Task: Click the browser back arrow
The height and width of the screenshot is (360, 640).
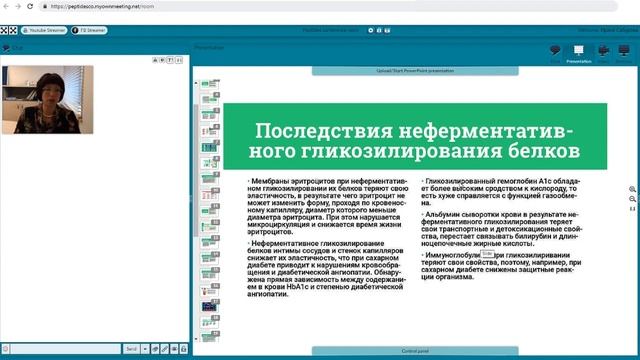Action: click(x=6, y=7)
